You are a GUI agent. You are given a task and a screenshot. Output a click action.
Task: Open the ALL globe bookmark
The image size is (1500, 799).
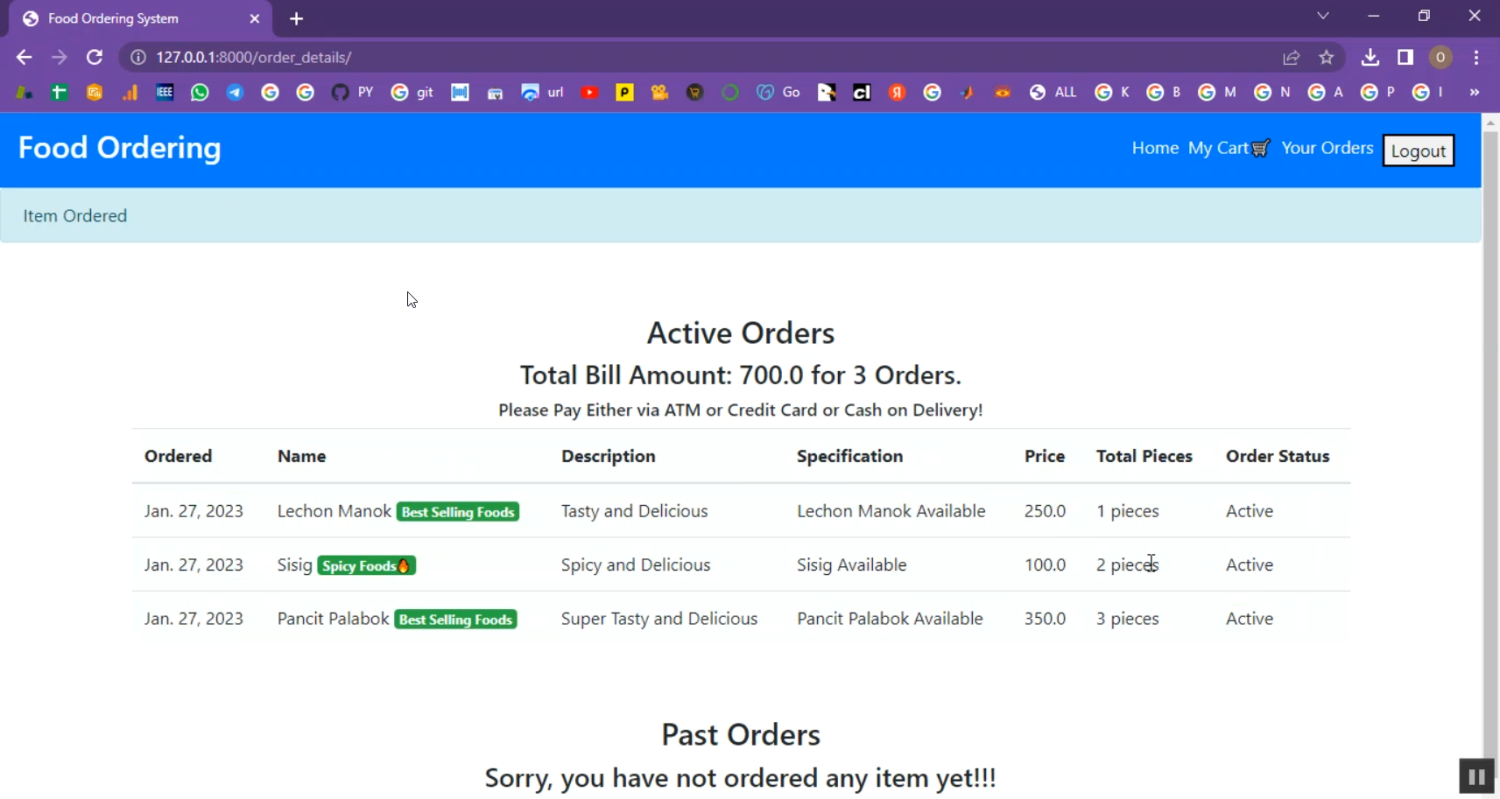1053,92
